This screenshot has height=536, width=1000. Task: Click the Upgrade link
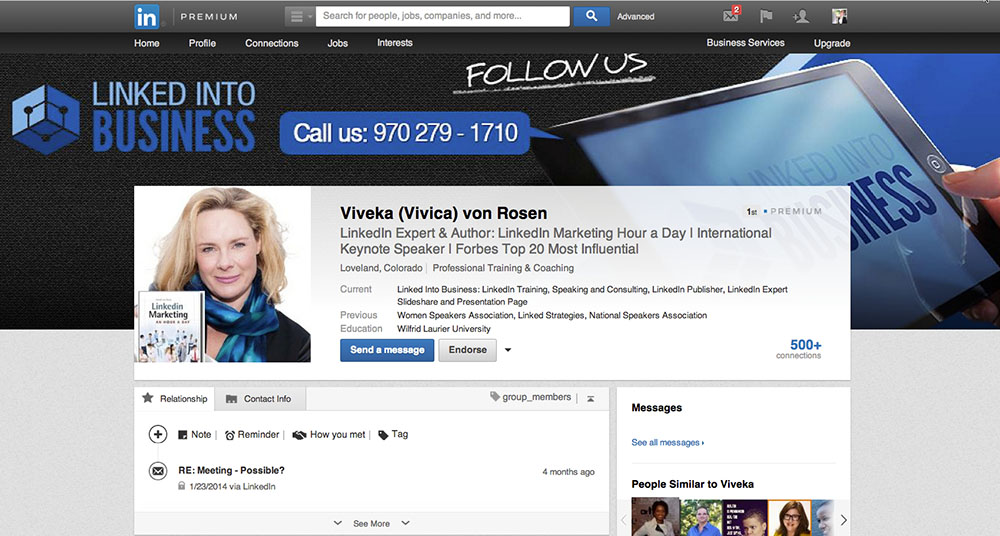832,43
